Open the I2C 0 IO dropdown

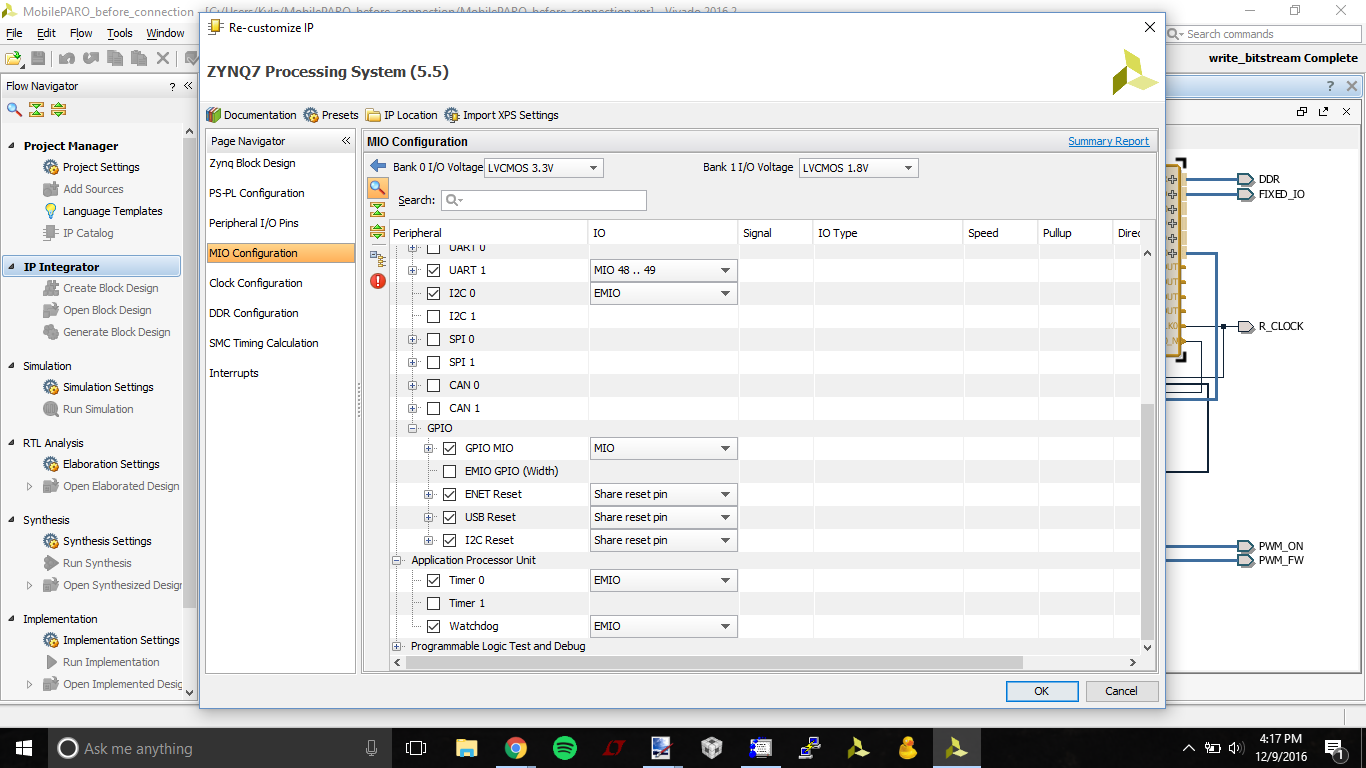pyautogui.click(x=664, y=293)
